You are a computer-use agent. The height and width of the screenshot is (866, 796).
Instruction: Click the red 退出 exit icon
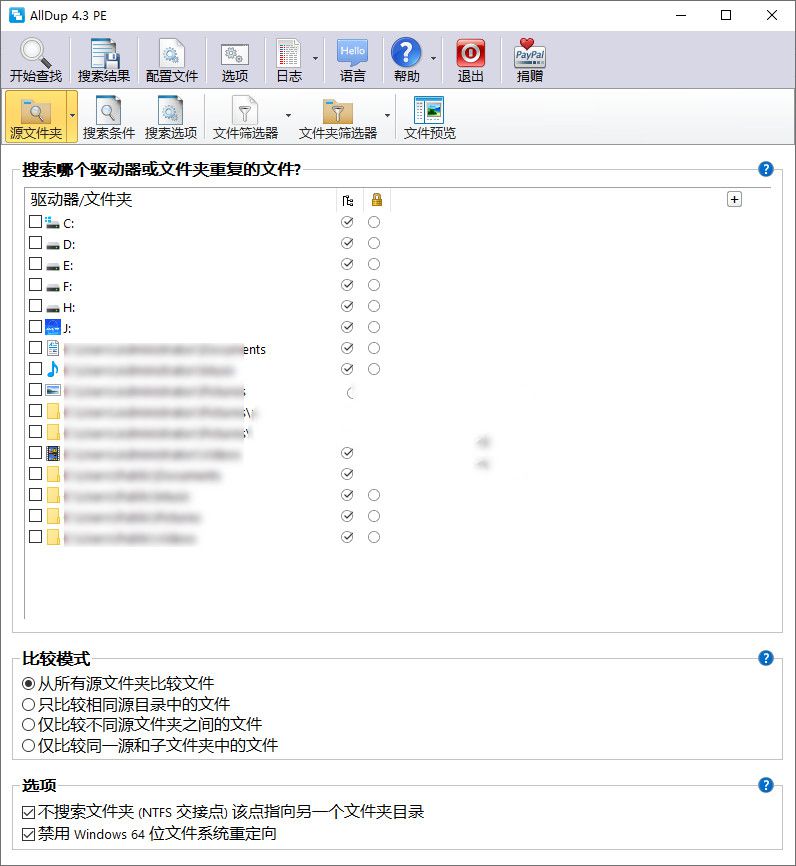click(x=470, y=53)
